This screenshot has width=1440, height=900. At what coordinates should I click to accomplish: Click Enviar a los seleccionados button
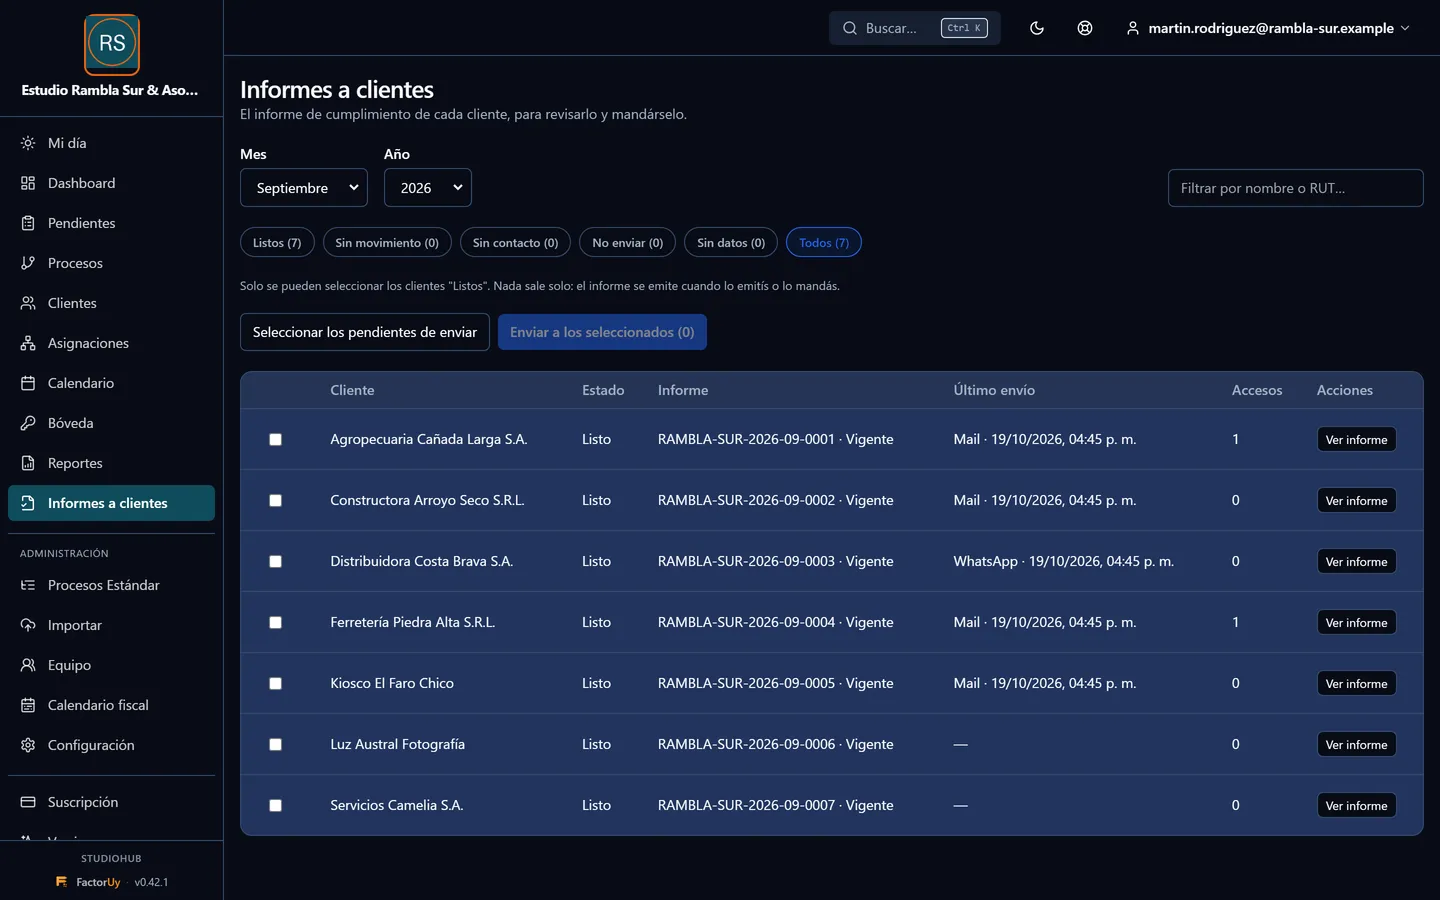(602, 332)
